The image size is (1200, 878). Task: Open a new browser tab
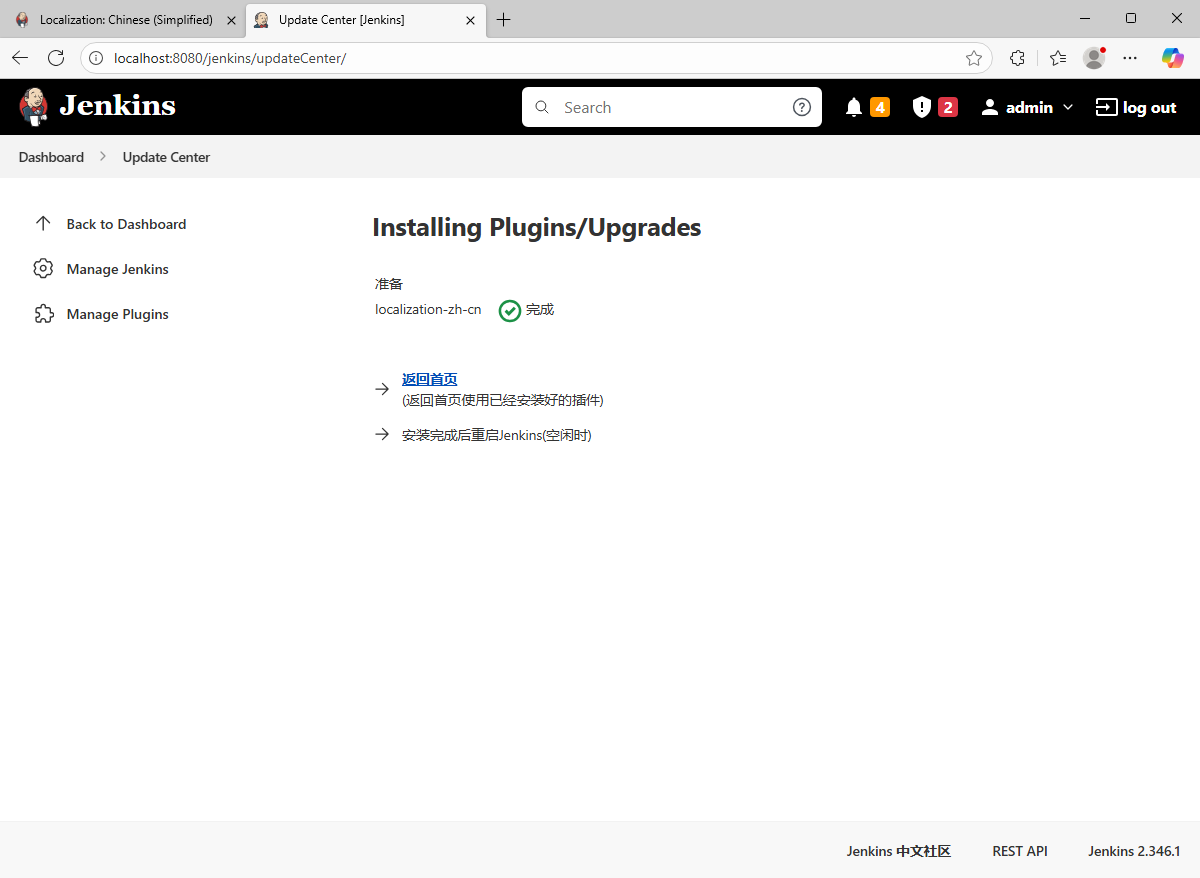pos(504,20)
